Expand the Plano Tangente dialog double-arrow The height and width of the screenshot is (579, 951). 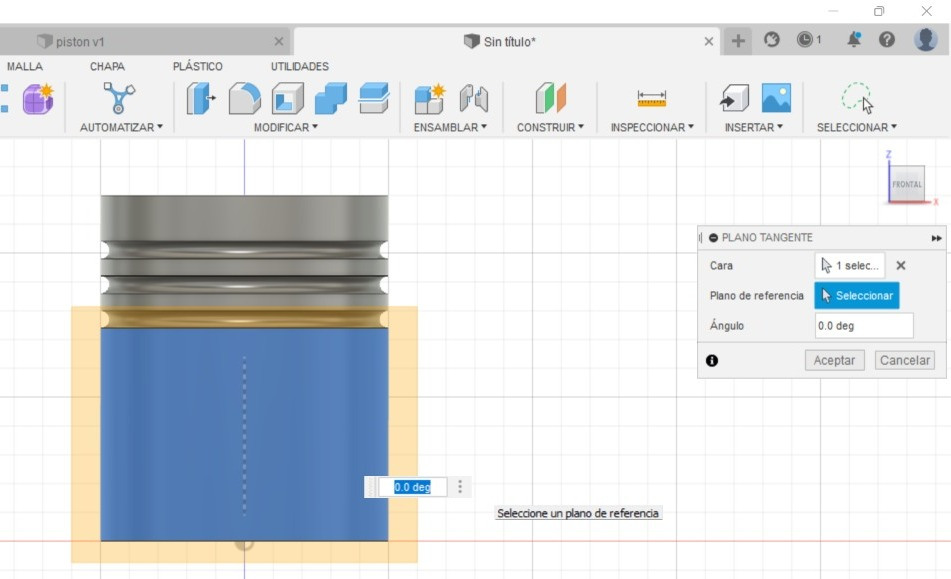pyautogui.click(x=936, y=238)
